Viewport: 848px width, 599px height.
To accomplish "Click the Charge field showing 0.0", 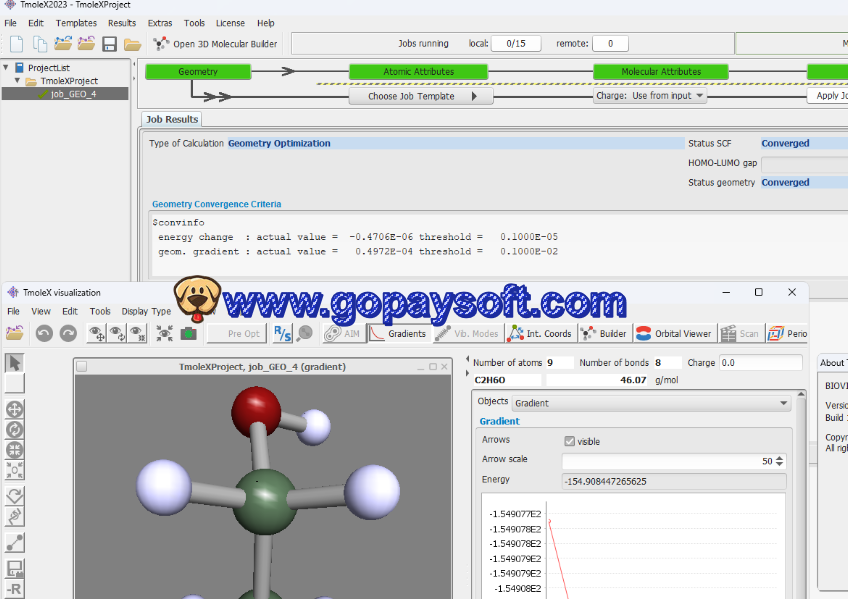I will coord(760,363).
